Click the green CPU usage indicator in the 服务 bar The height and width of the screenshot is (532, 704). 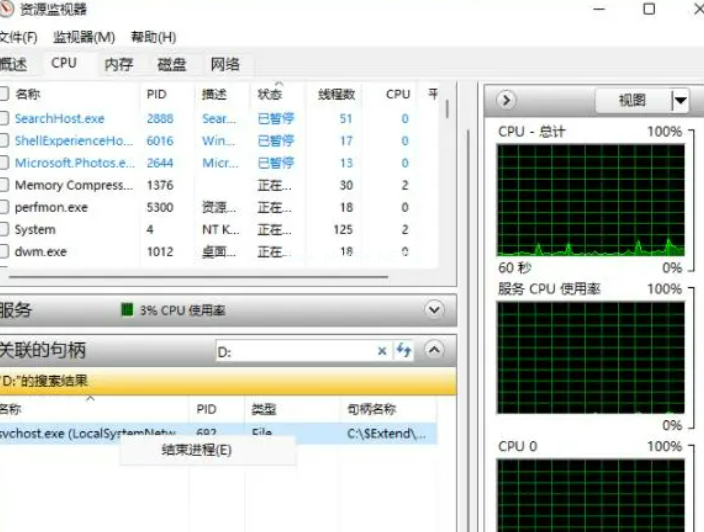click(127, 310)
